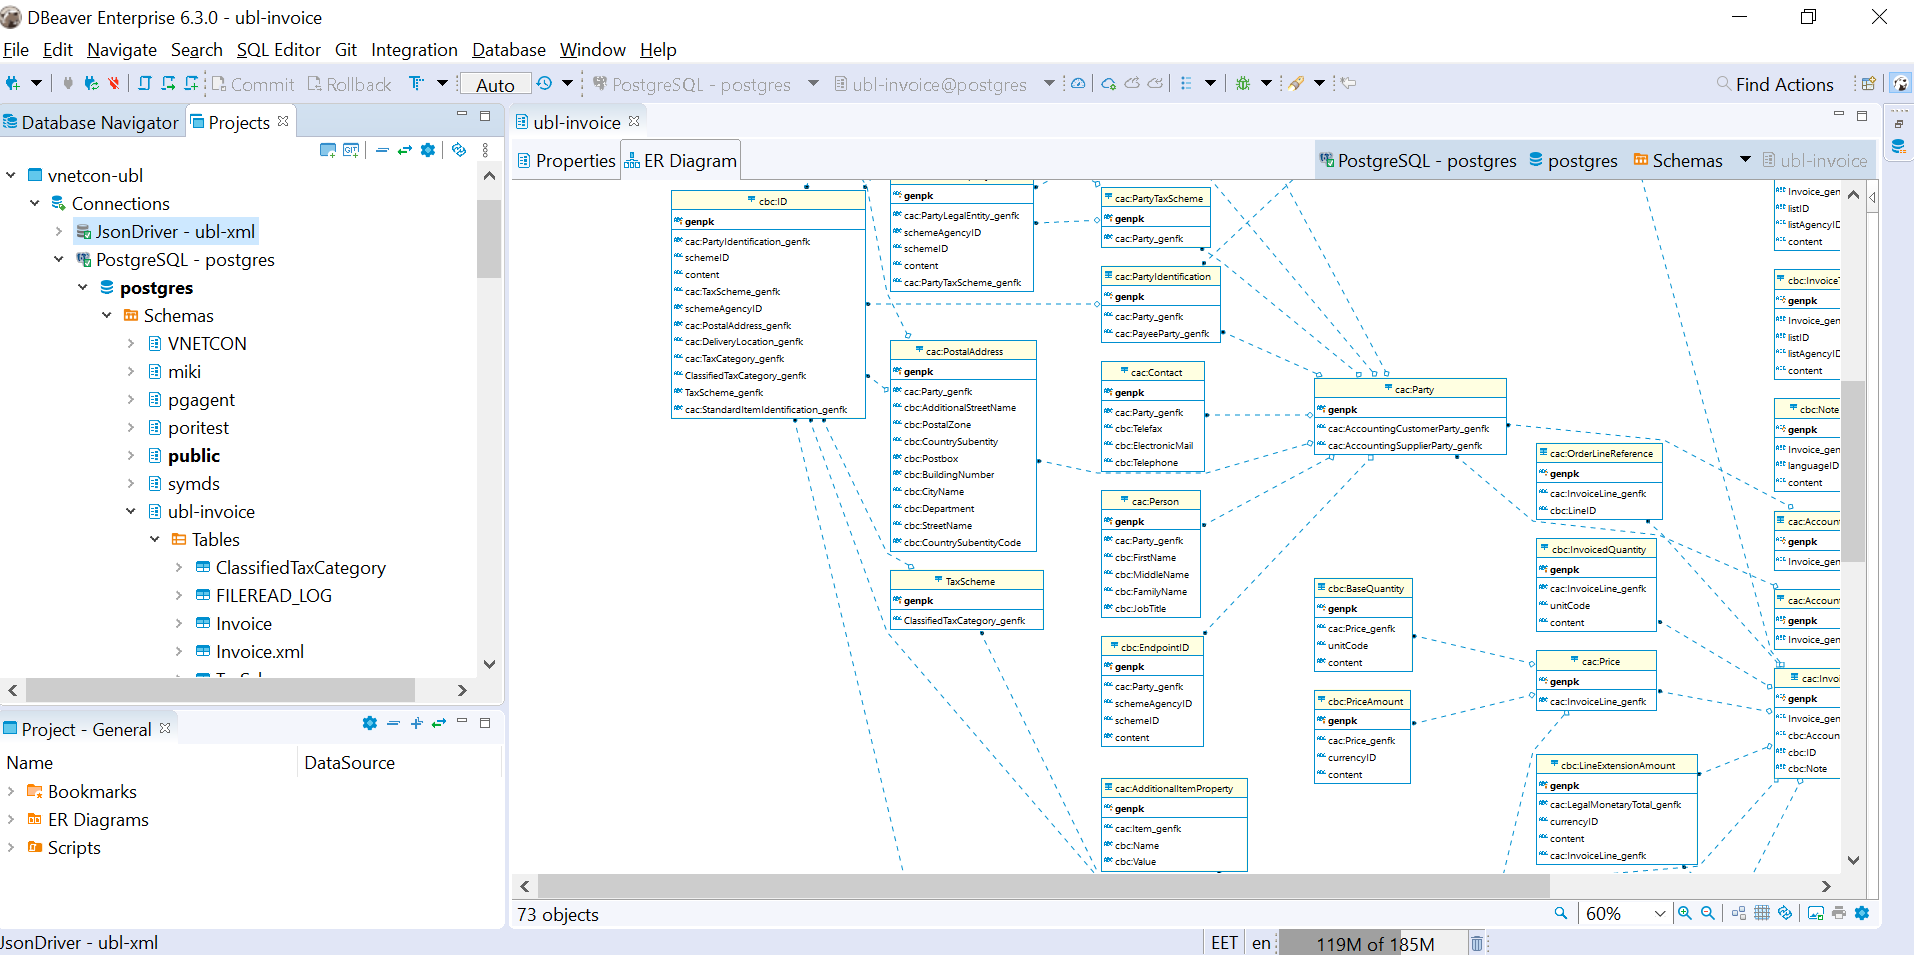Select the Zoom In magnifier in status bar
The image size is (1914, 955).
[x=1685, y=913]
